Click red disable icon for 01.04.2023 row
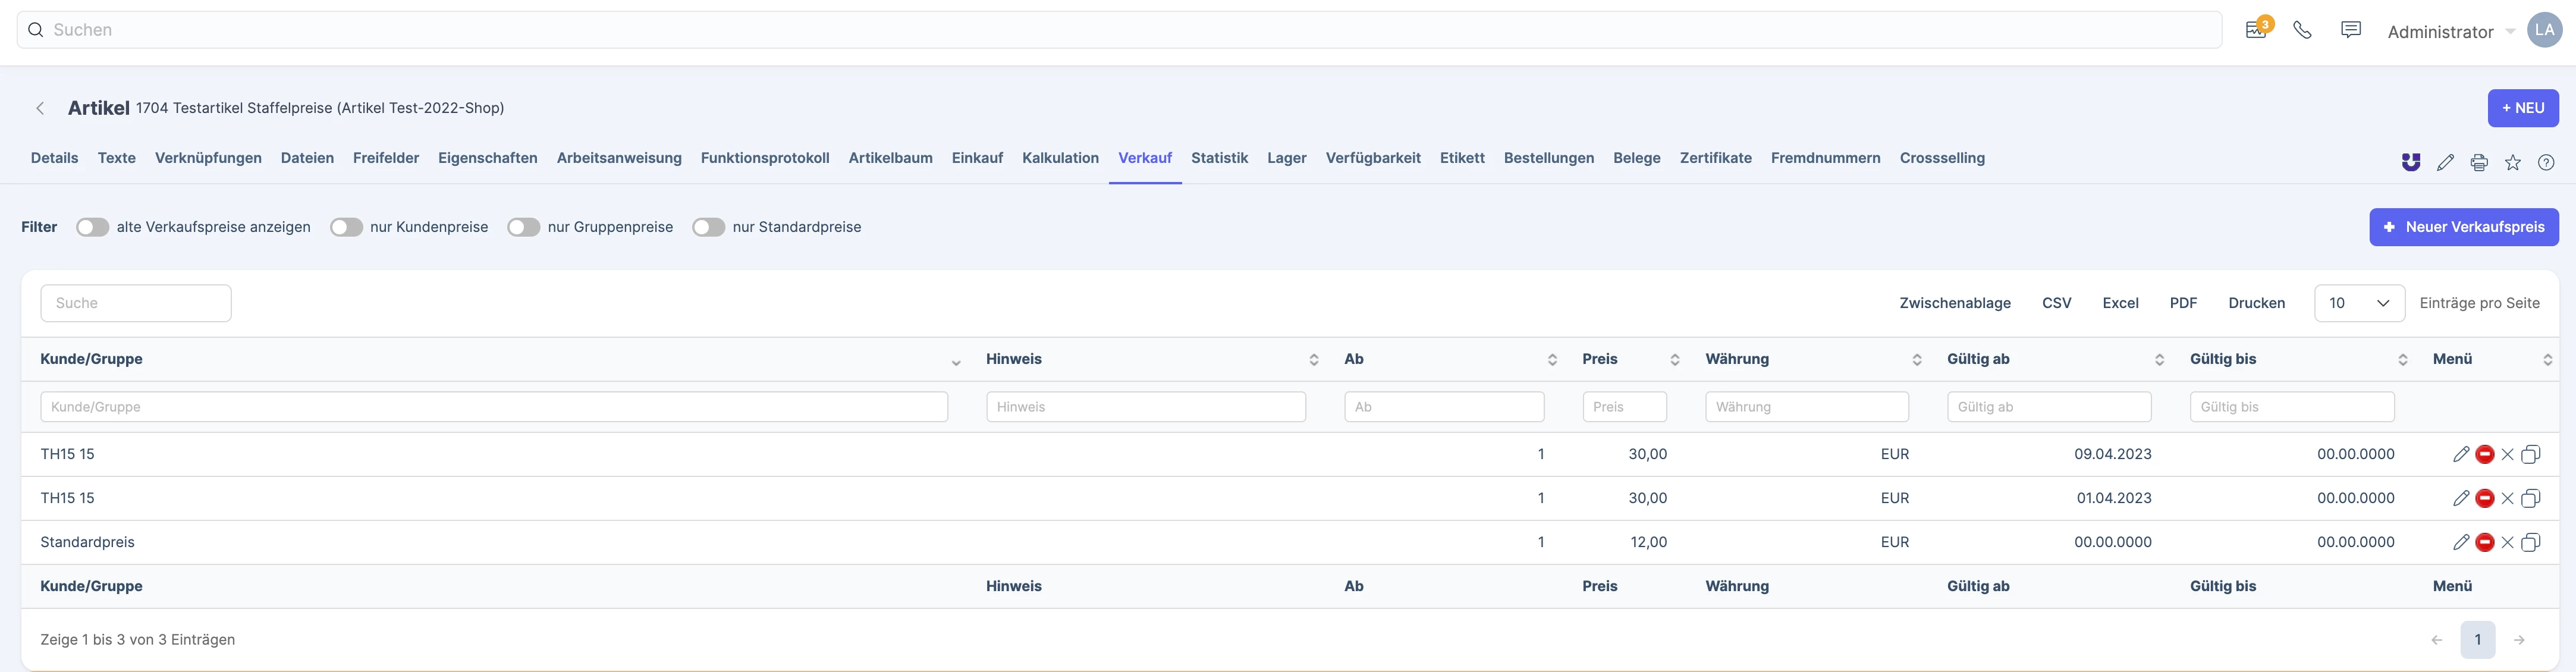The image size is (2576, 672). click(x=2485, y=498)
